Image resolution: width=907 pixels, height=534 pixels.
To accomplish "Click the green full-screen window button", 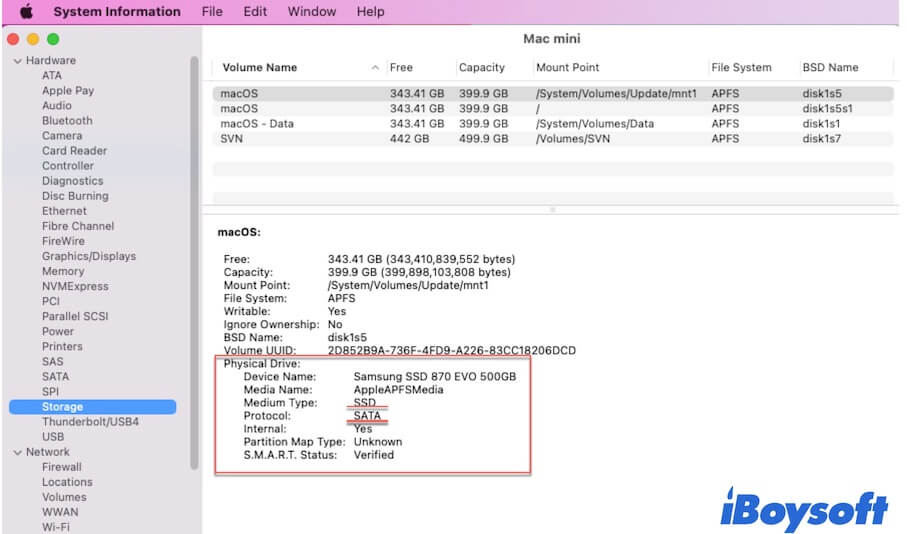I will click(53, 39).
